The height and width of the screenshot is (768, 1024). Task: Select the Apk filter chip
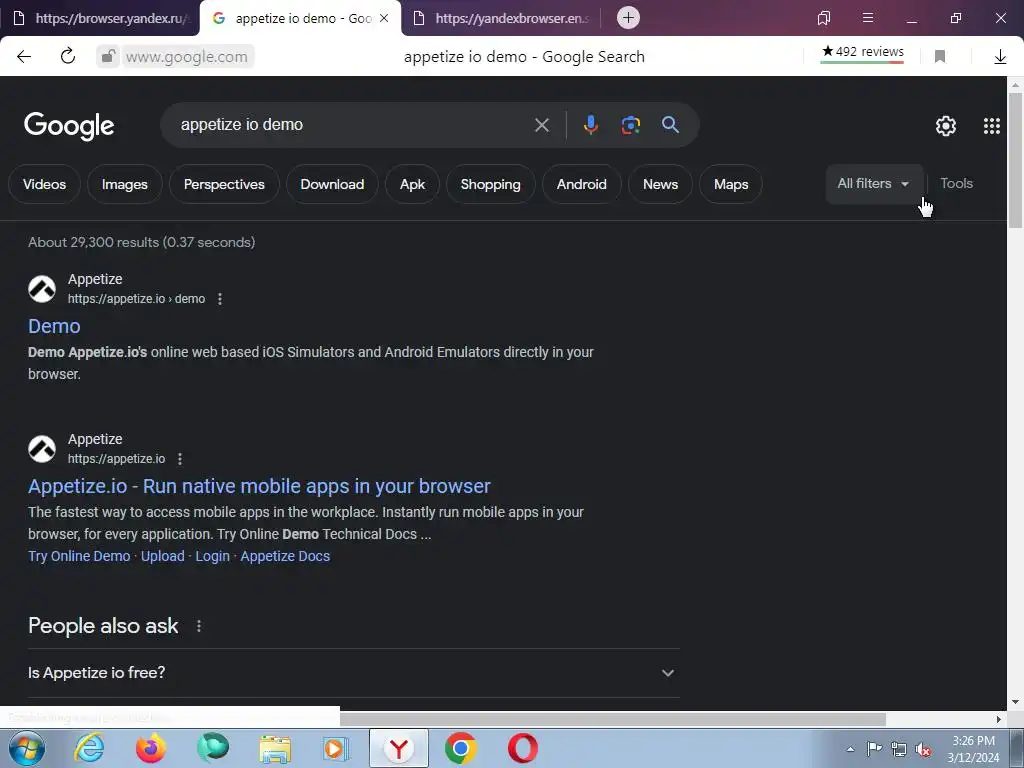[412, 184]
